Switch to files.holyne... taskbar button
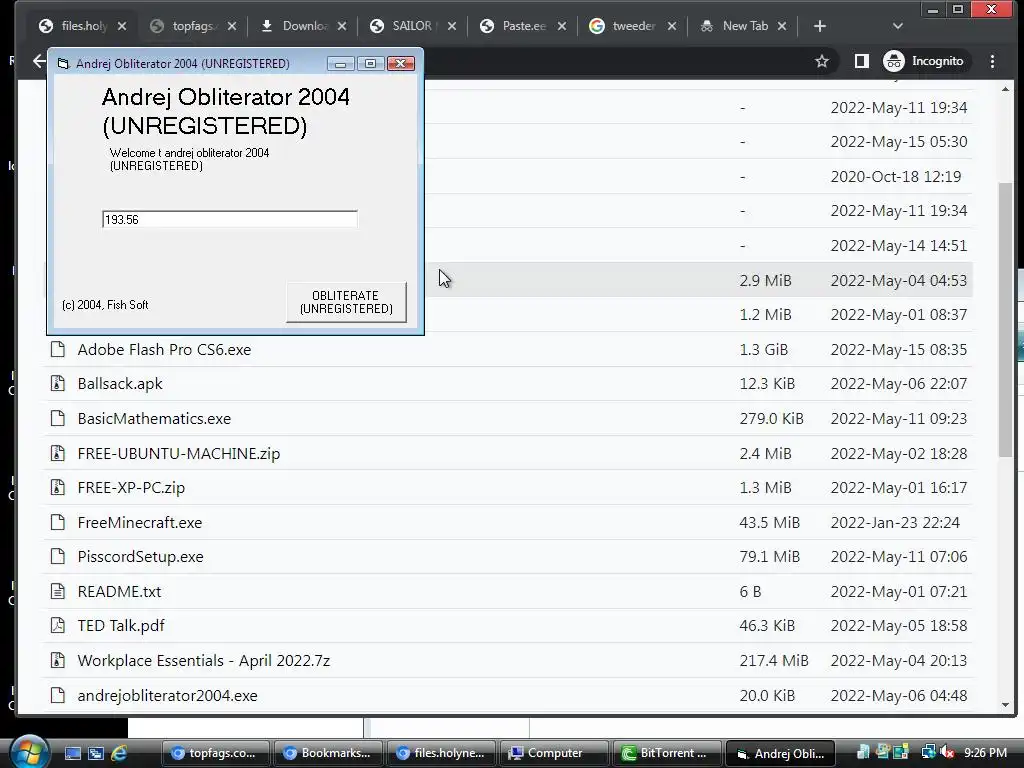1024x768 pixels. (441, 753)
